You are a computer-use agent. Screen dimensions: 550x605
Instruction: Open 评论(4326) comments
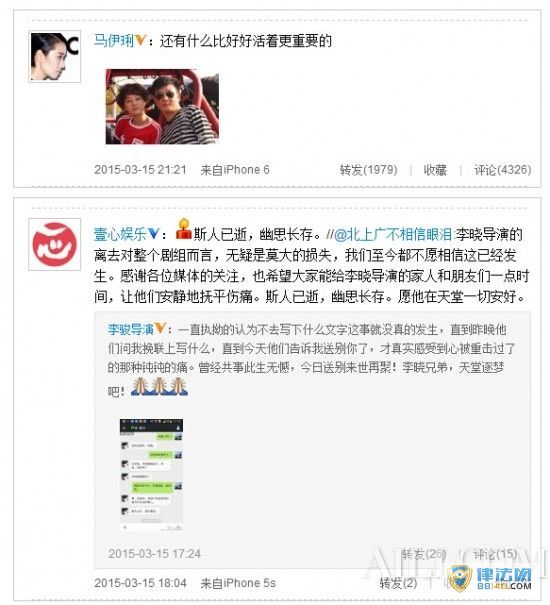(503, 170)
